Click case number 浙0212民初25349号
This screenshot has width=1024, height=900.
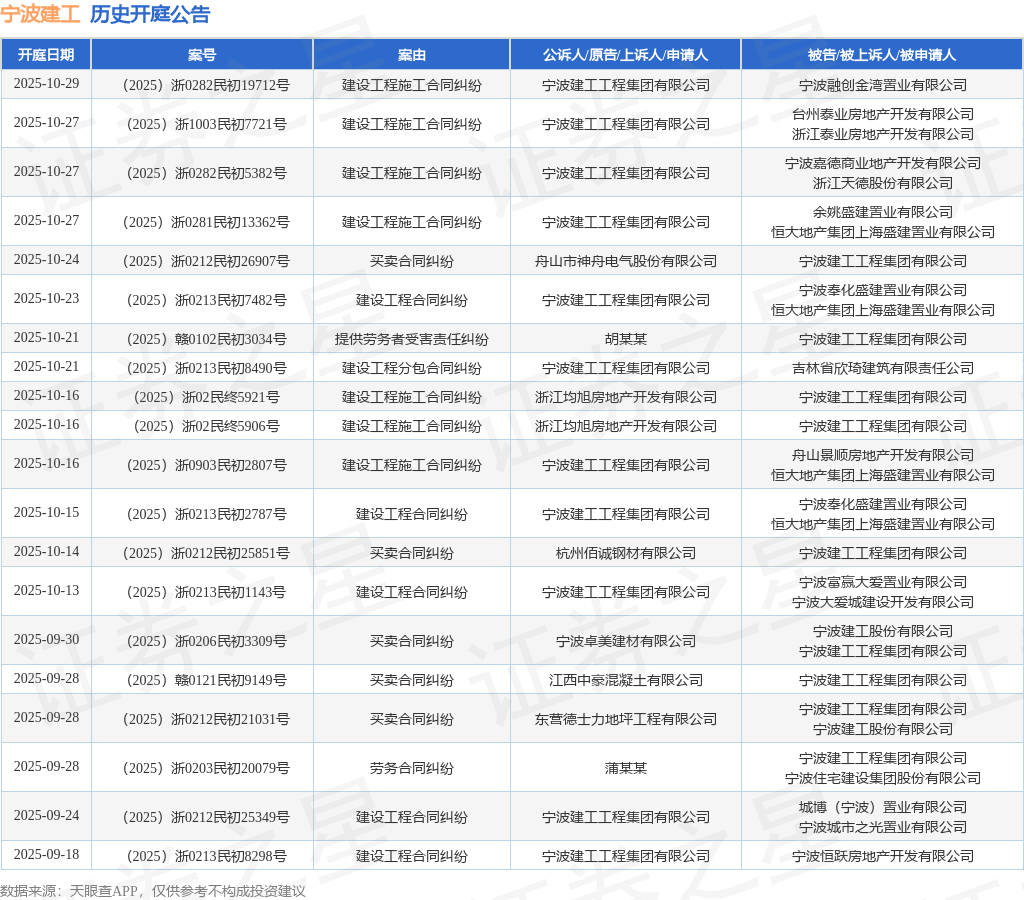206,817
